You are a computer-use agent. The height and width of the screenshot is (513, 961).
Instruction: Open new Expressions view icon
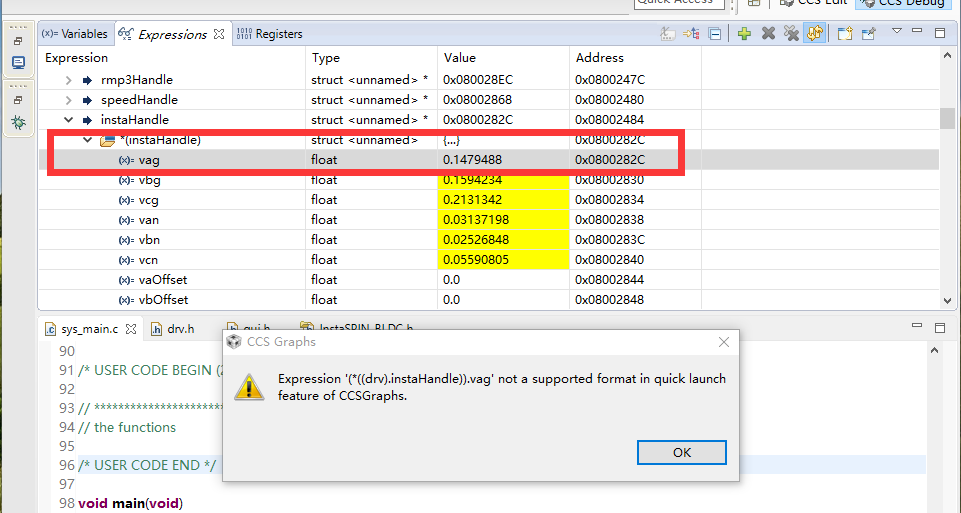845,34
